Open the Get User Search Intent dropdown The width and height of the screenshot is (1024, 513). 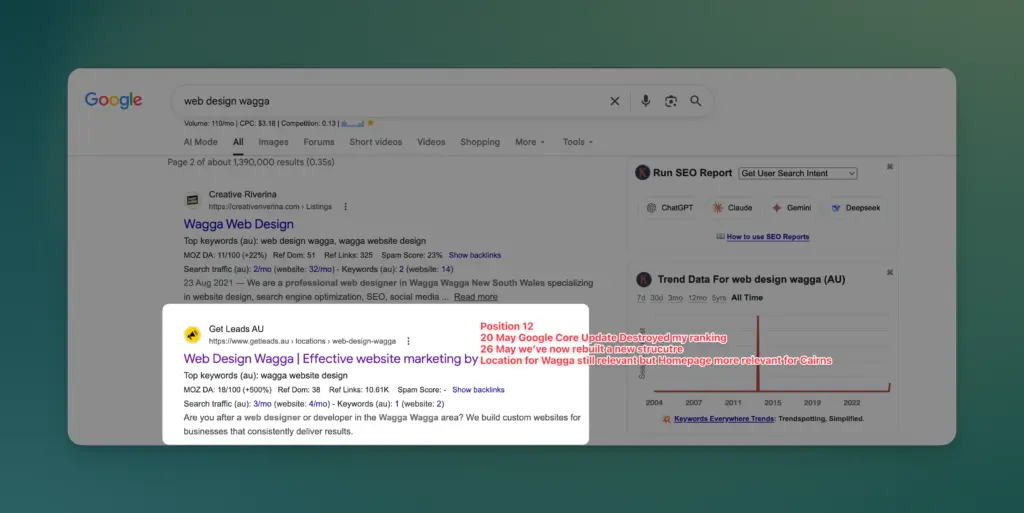pos(797,173)
